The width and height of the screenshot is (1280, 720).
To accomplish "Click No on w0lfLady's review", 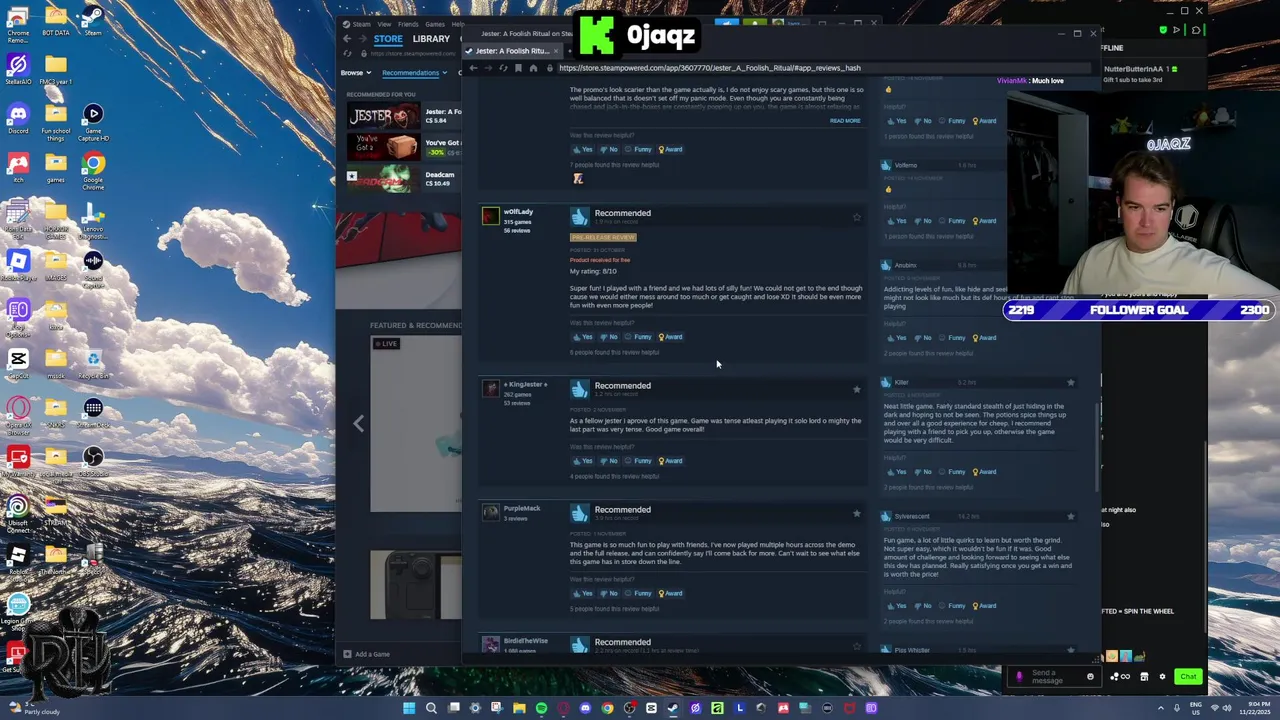I will point(610,337).
